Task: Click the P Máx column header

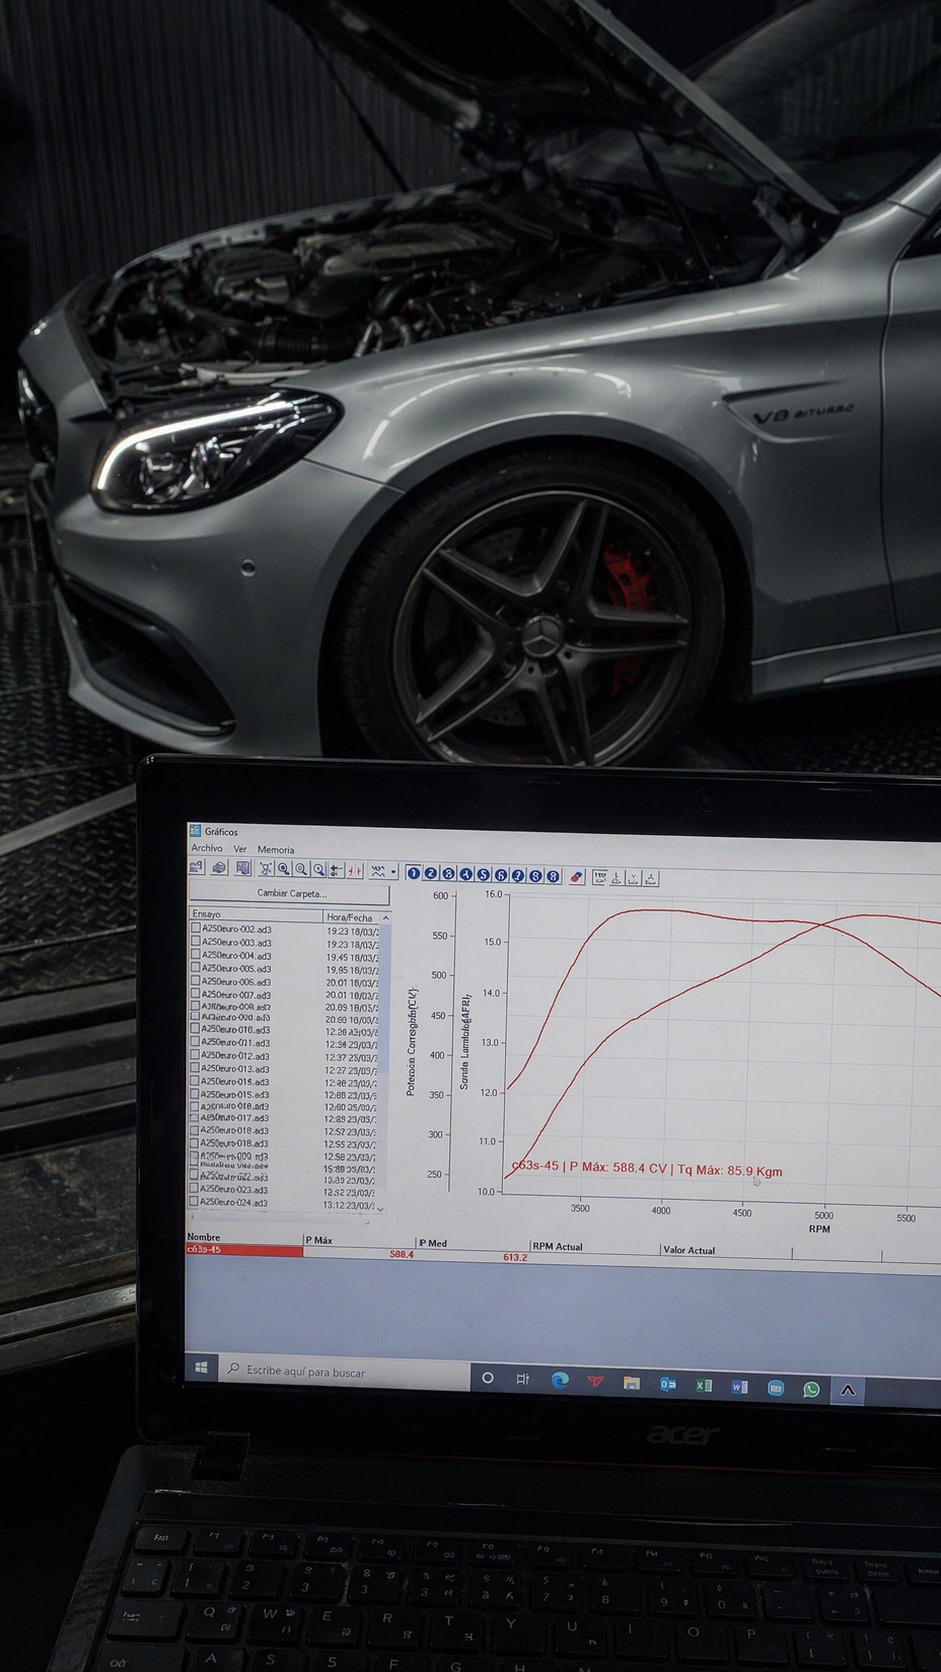Action: (x=359, y=1240)
